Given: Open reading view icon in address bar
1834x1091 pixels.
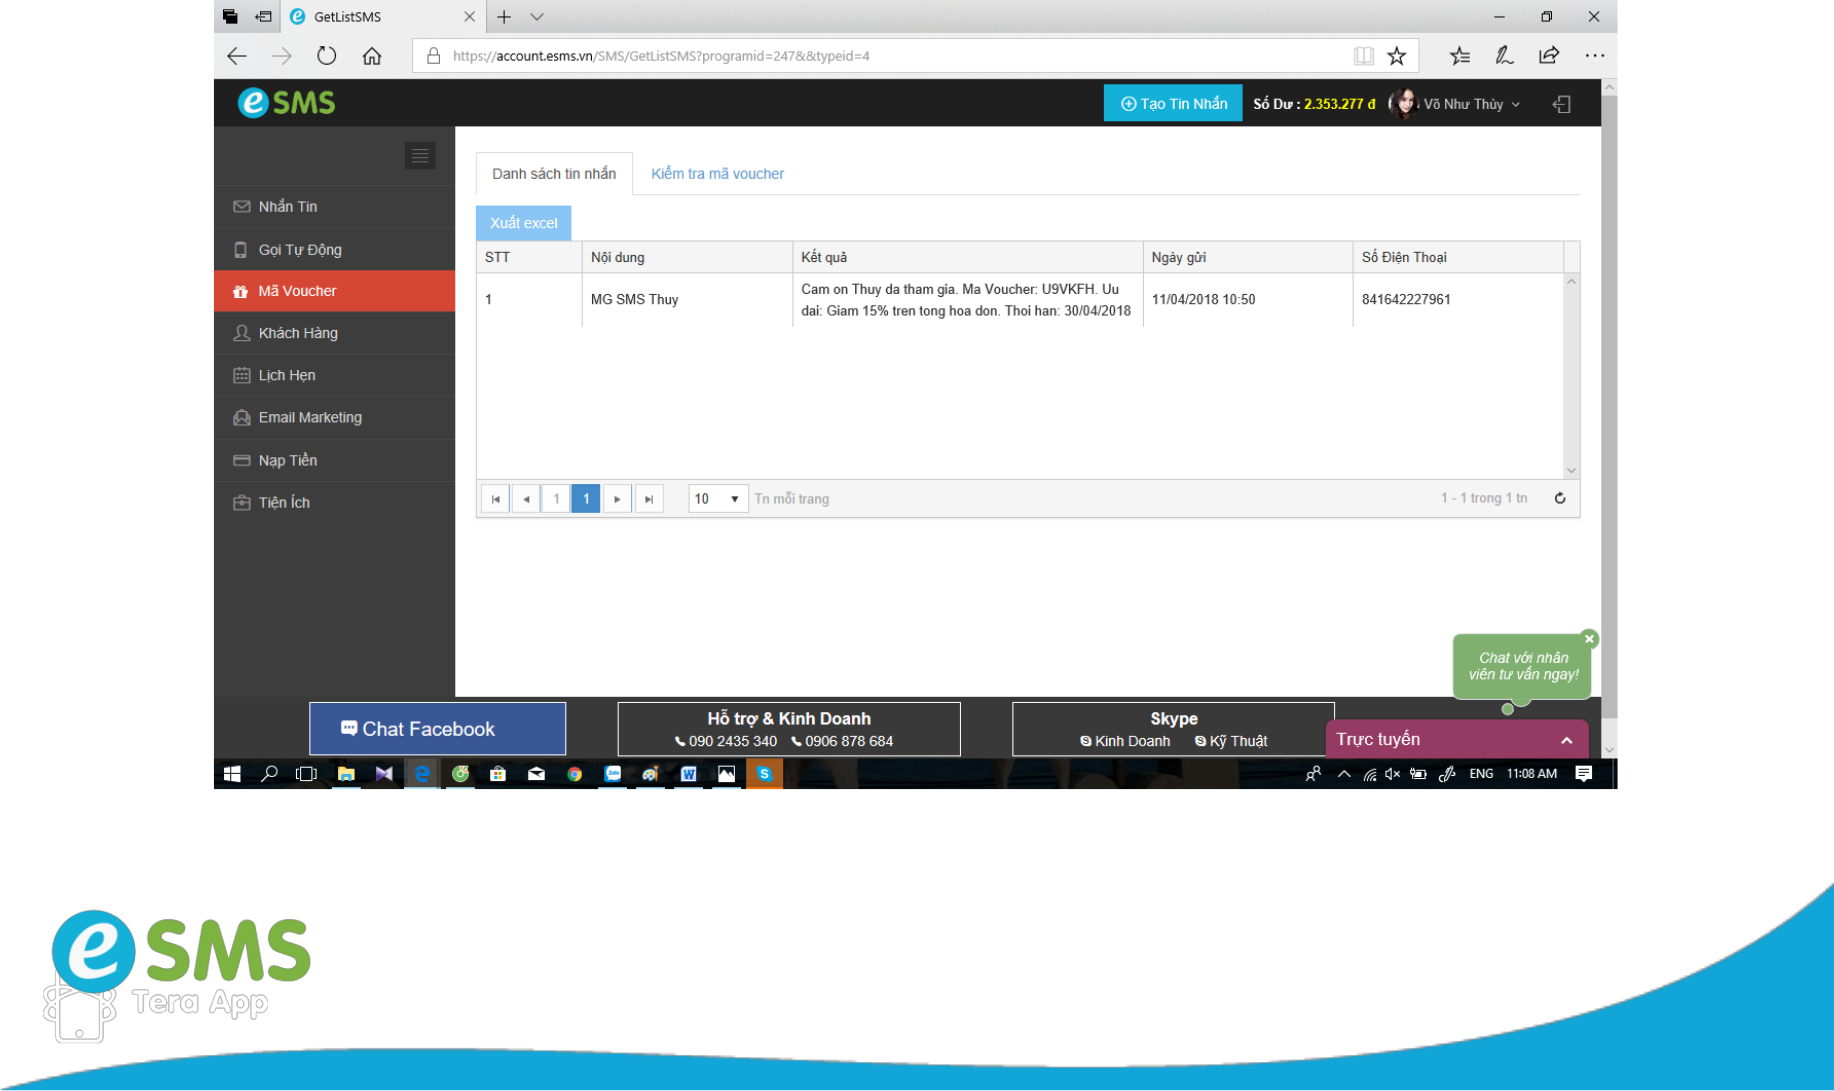Looking at the screenshot, I should (1363, 56).
